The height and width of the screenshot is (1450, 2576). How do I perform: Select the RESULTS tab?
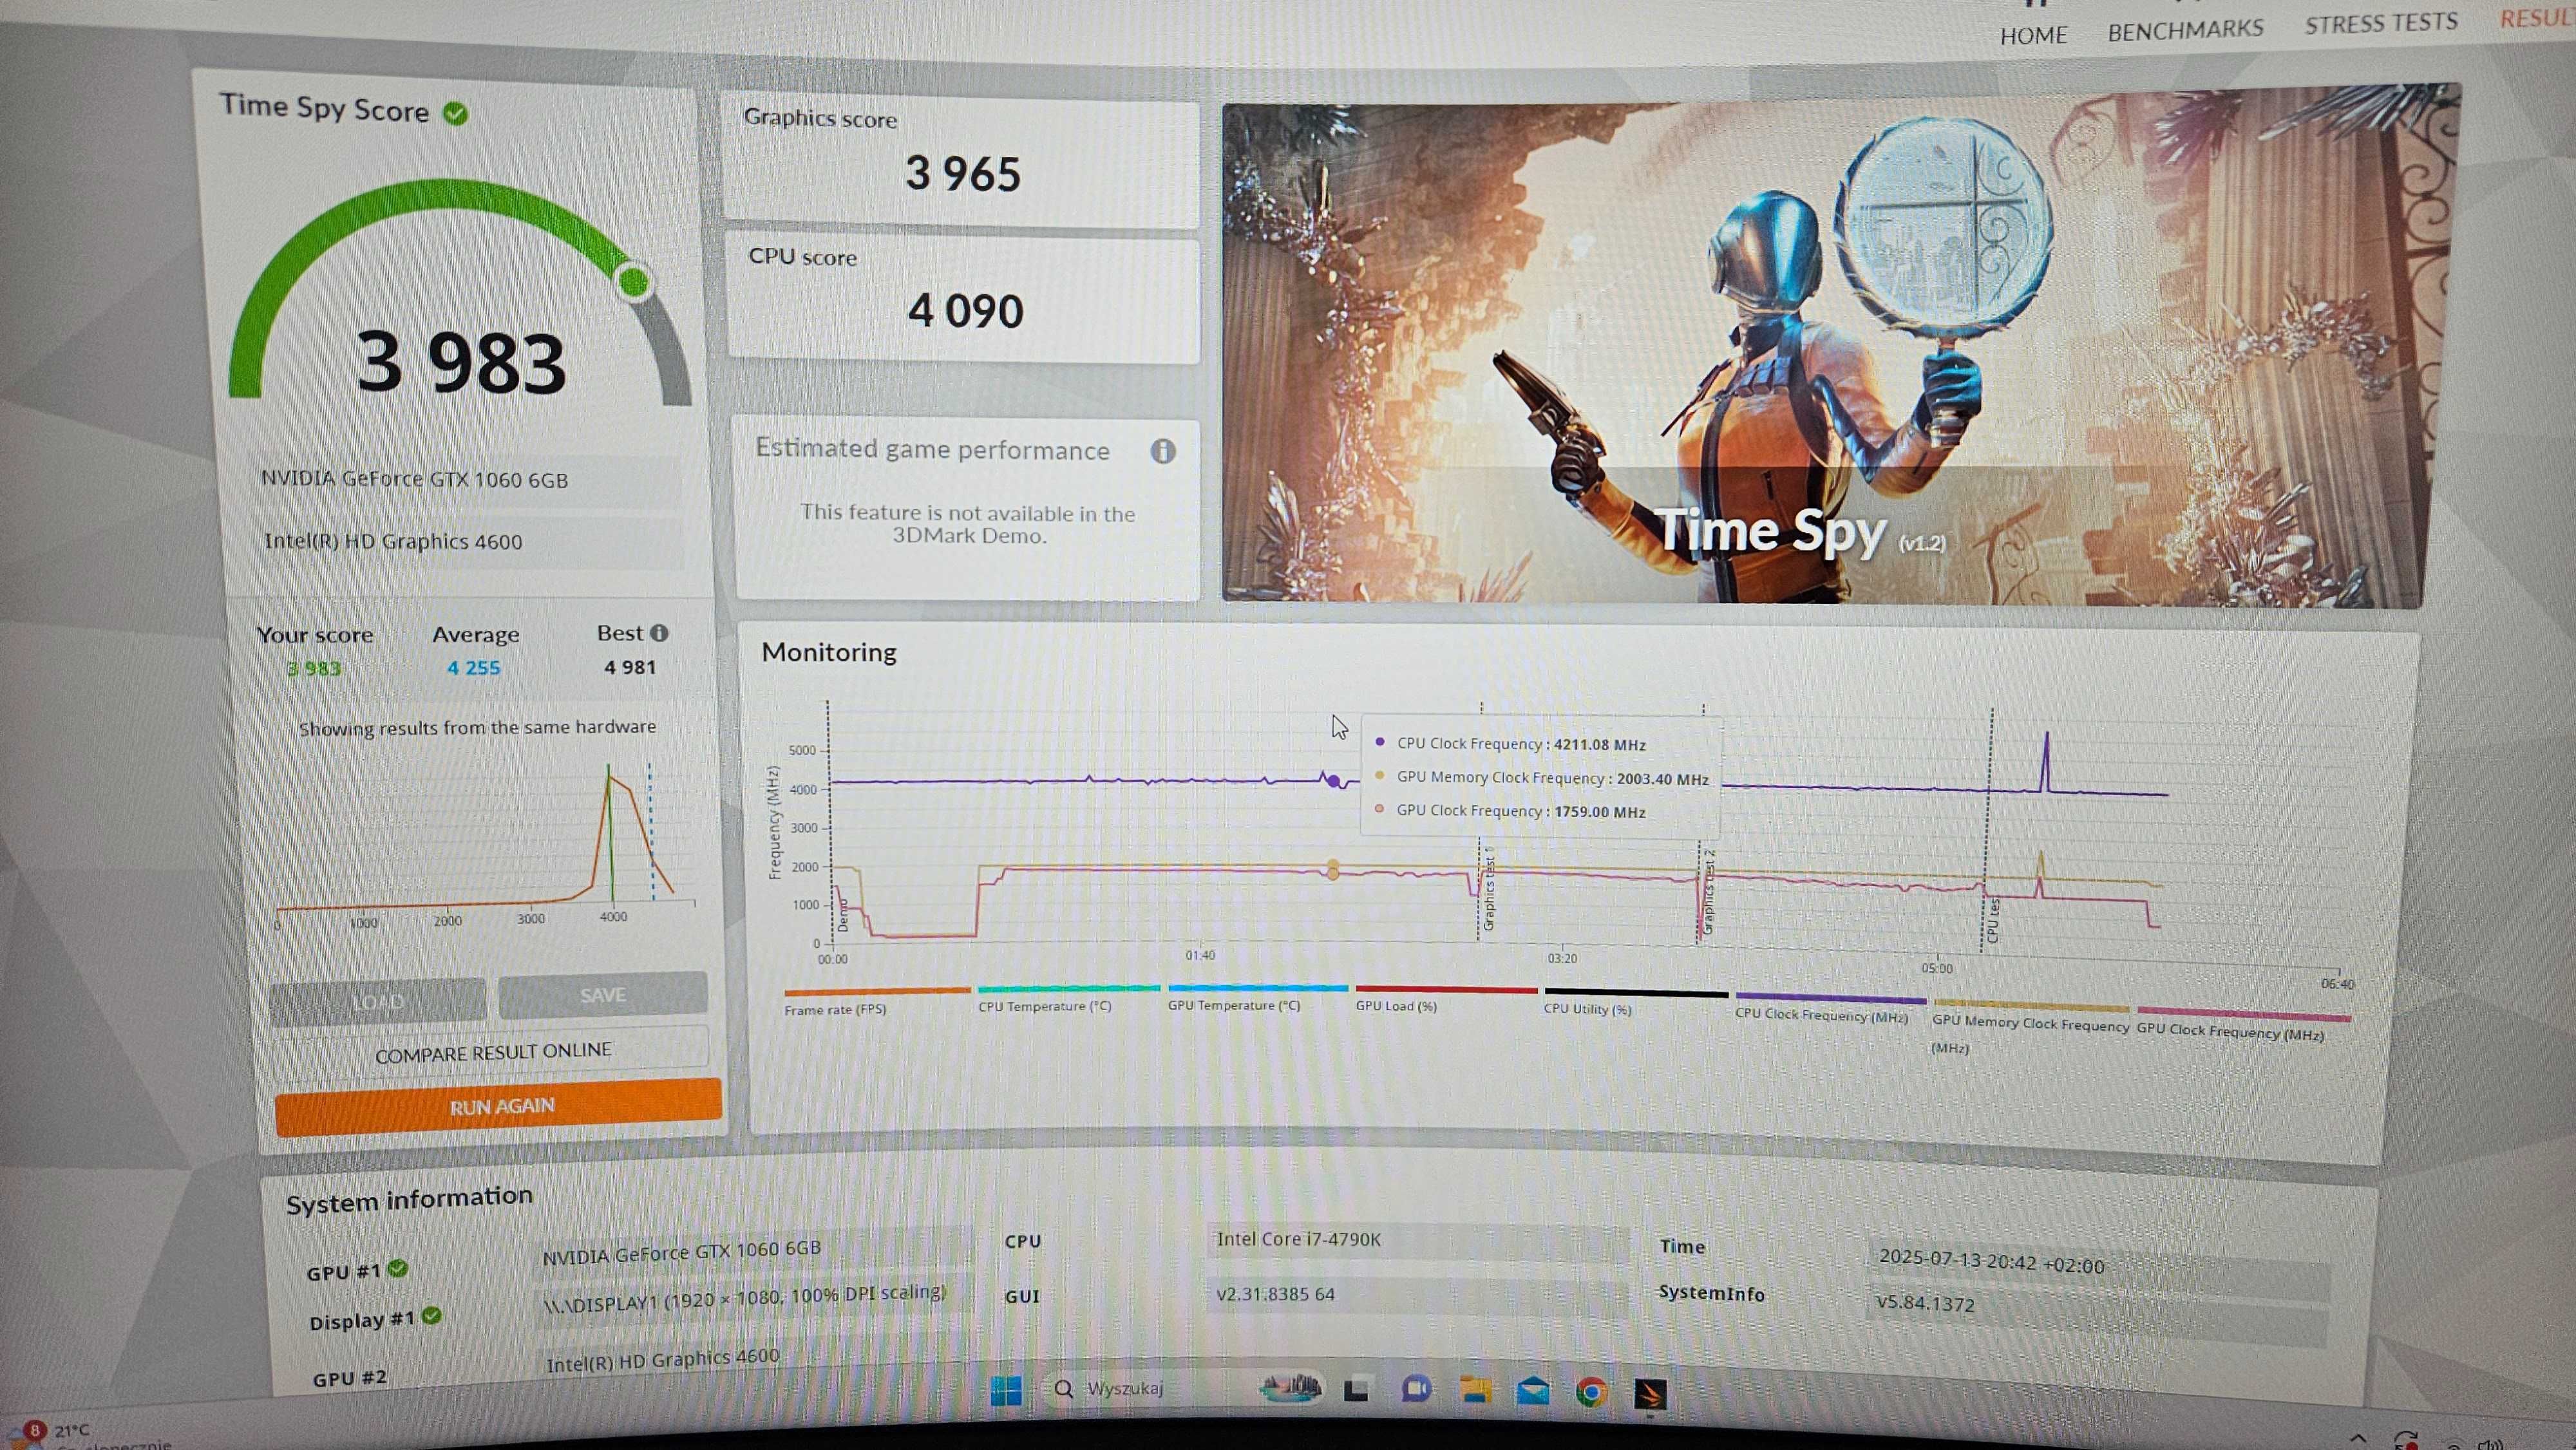(2537, 18)
